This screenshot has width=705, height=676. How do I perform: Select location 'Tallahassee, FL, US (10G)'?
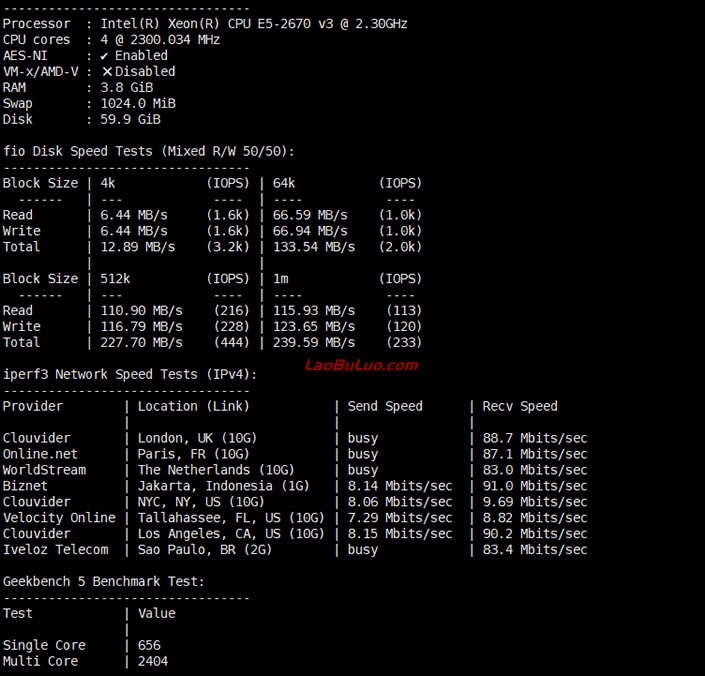231,518
